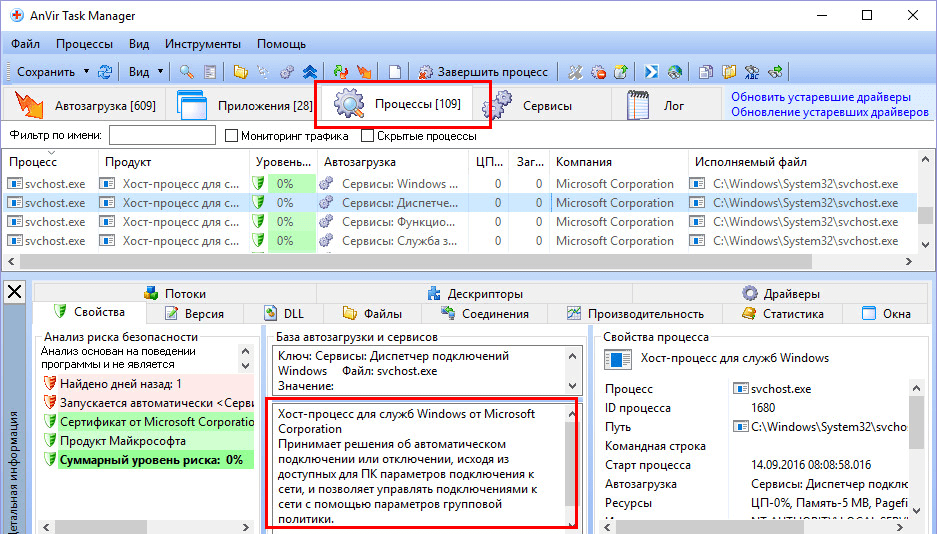The width and height of the screenshot is (937, 534).
Task: Click the refresh icon next to Сохранить
Action: pos(106,72)
